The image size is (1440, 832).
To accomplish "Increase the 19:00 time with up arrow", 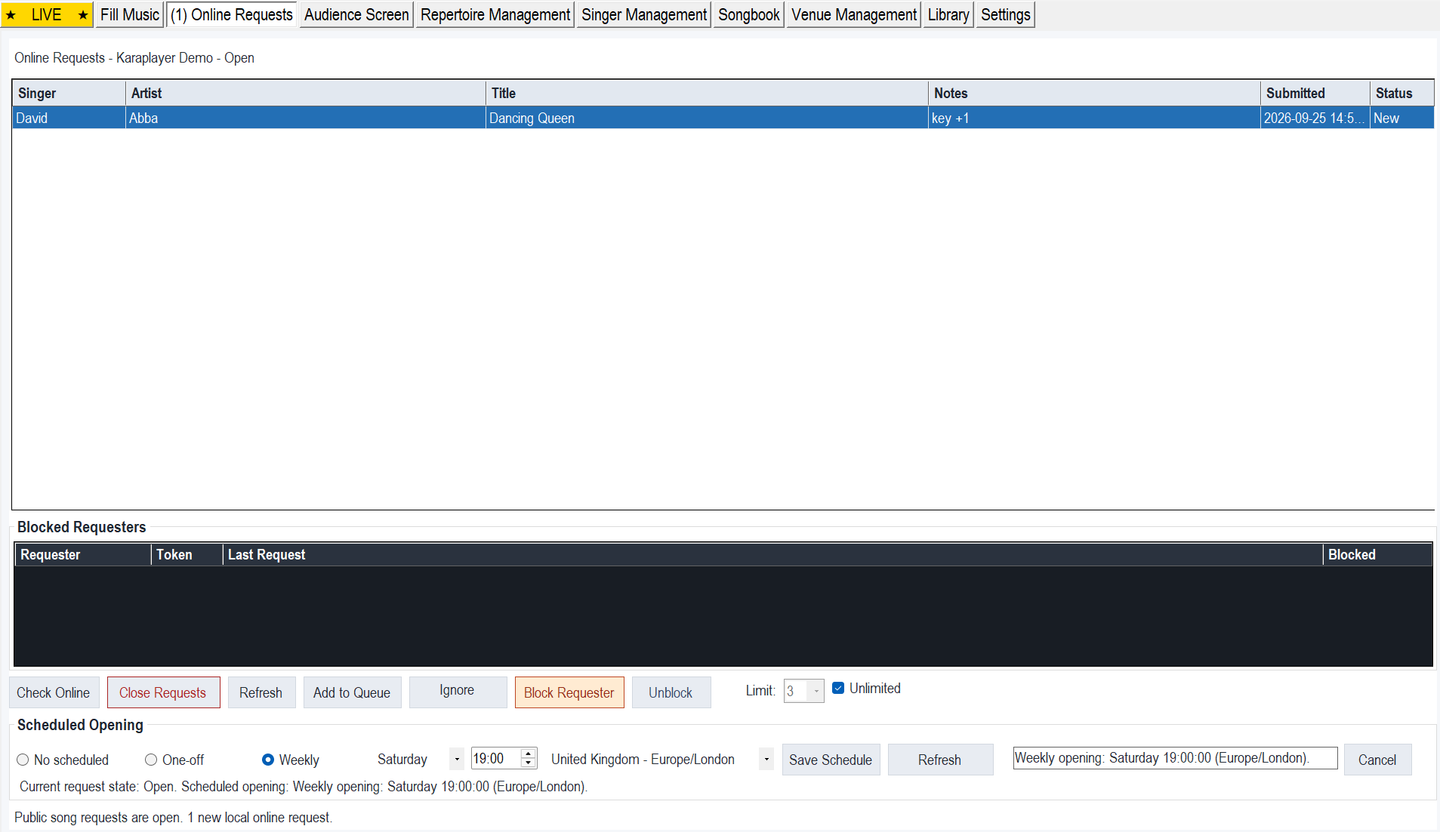I will (529, 754).
